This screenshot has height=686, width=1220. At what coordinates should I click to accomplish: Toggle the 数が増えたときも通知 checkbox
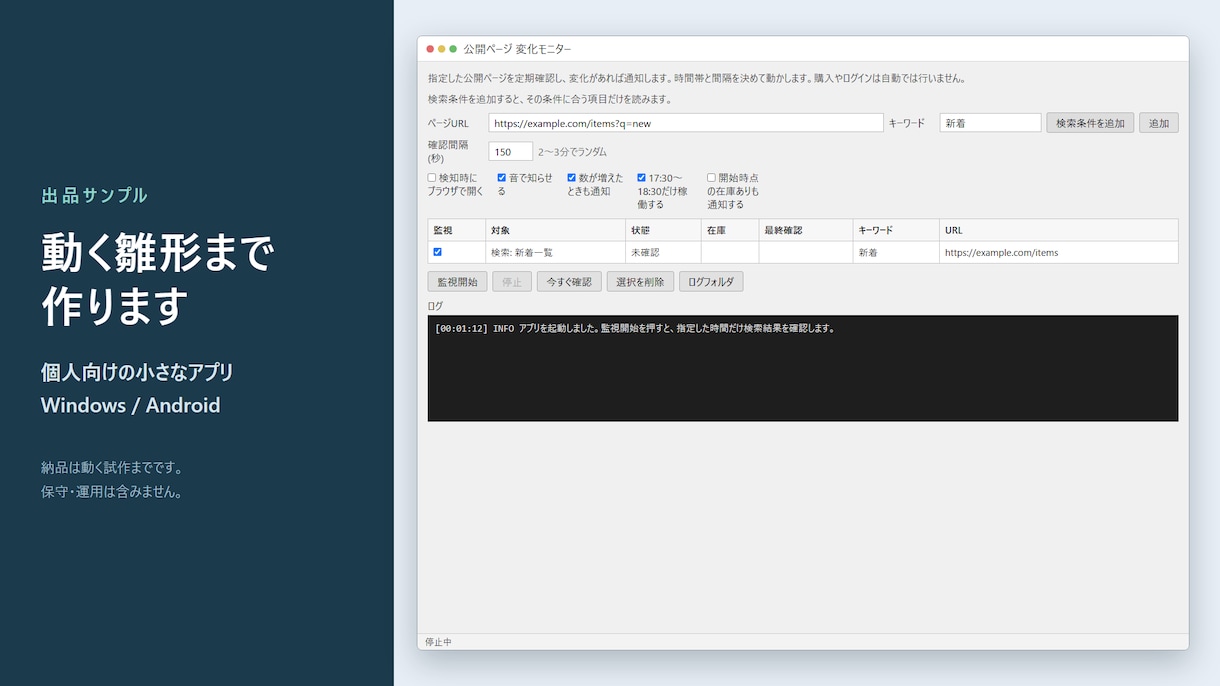click(x=572, y=178)
